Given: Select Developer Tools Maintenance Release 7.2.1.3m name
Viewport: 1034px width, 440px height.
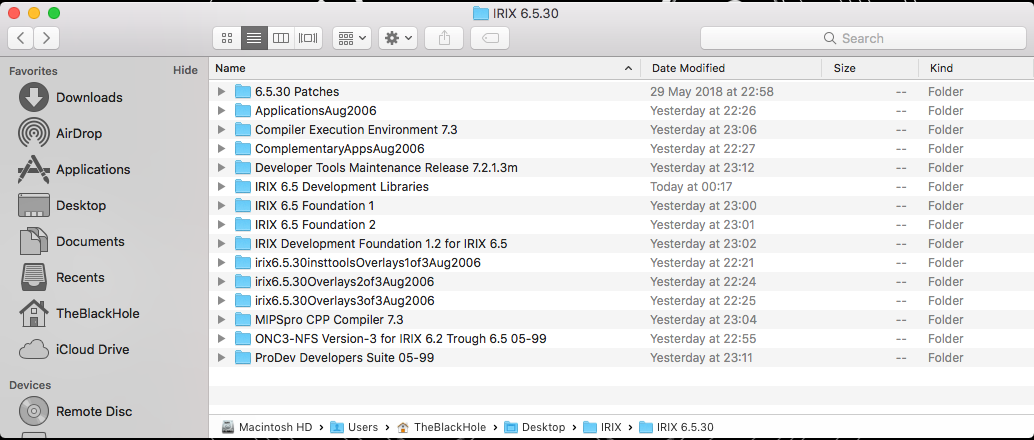Looking at the screenshot, I should pos(386,168).
